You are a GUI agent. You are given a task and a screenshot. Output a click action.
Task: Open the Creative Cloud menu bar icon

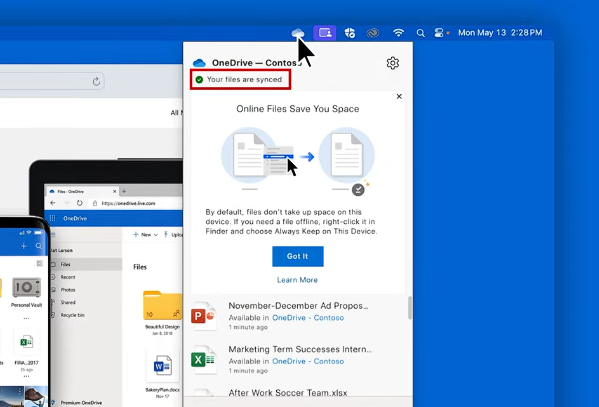coord(372,33)
